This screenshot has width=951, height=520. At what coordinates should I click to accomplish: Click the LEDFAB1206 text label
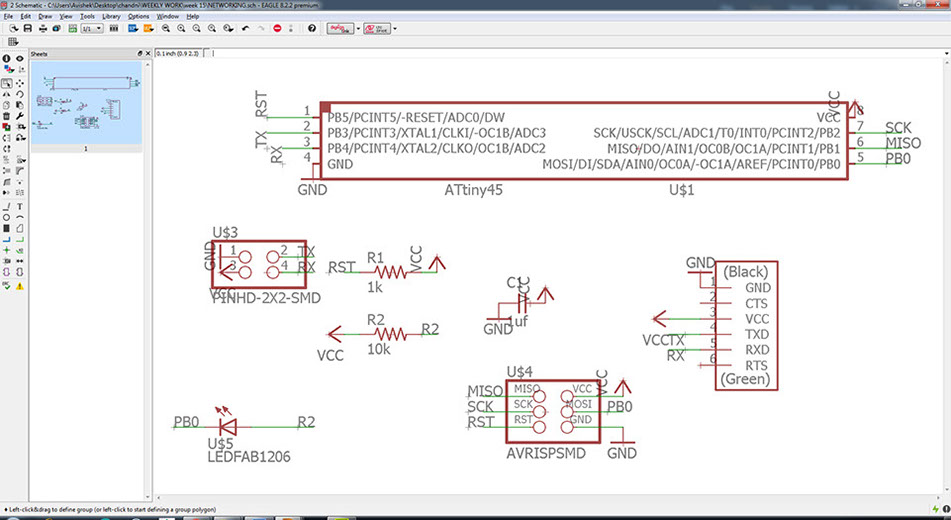[249, 457]
